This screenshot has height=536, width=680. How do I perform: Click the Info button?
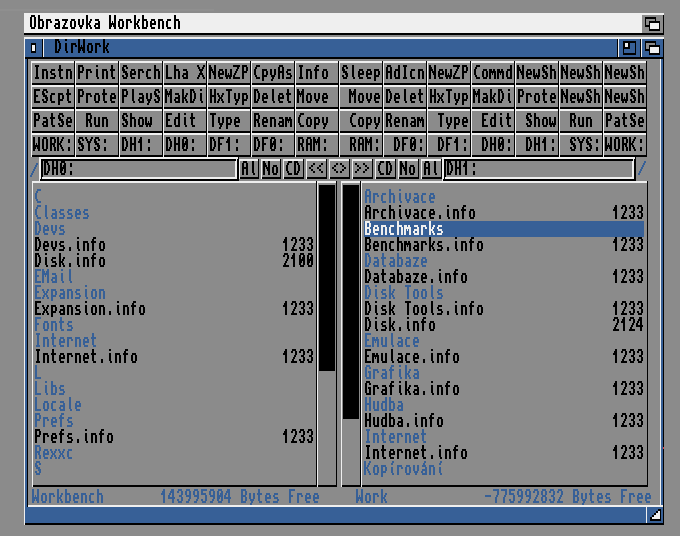pyautogui.click(x=313, y=73)
